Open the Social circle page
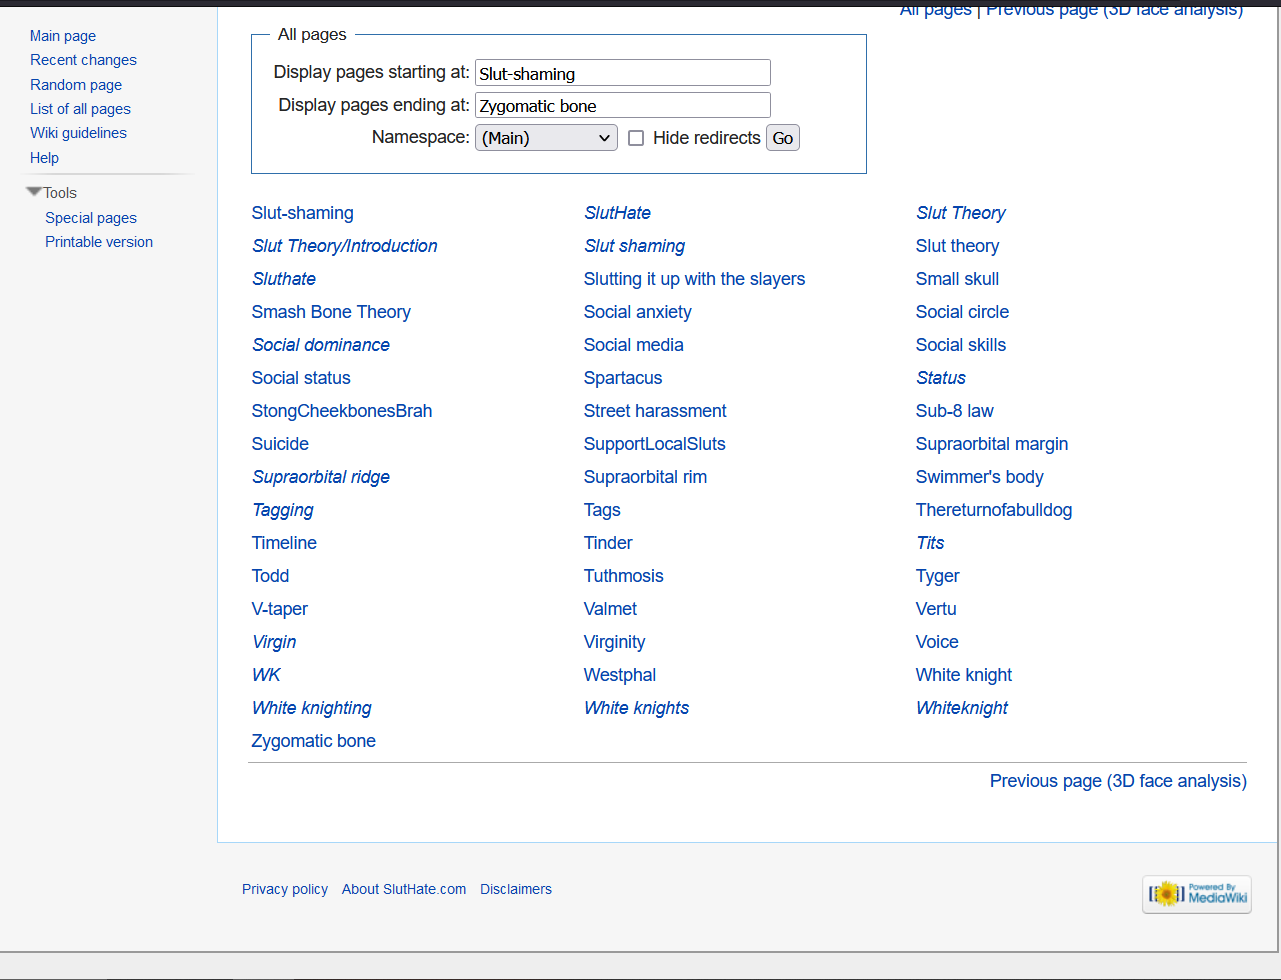 coord(962,312)
